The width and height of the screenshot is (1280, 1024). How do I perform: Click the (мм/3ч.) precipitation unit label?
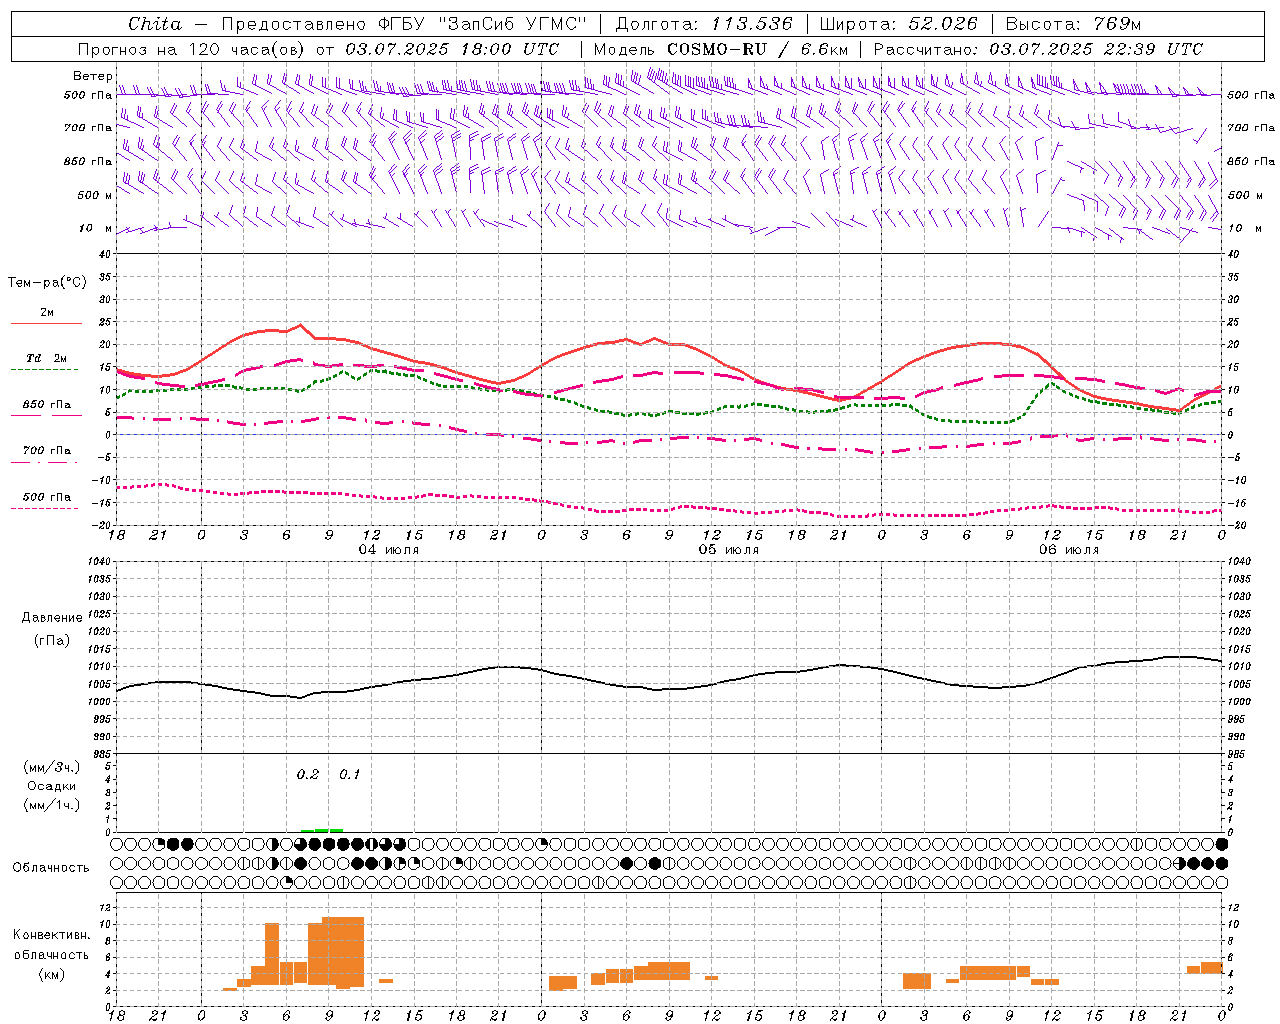pos(52,767)
